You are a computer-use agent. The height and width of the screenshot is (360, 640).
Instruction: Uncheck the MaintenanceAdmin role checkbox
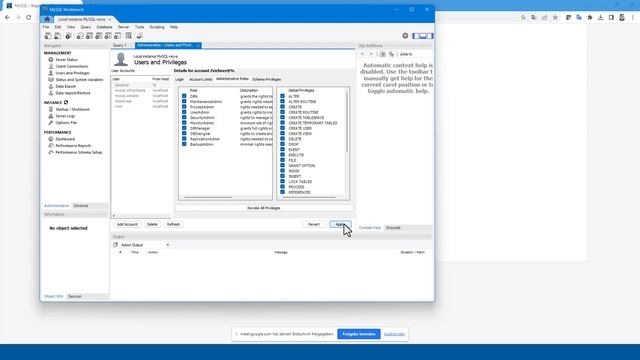pyautogui.click(x=184, y=102)
